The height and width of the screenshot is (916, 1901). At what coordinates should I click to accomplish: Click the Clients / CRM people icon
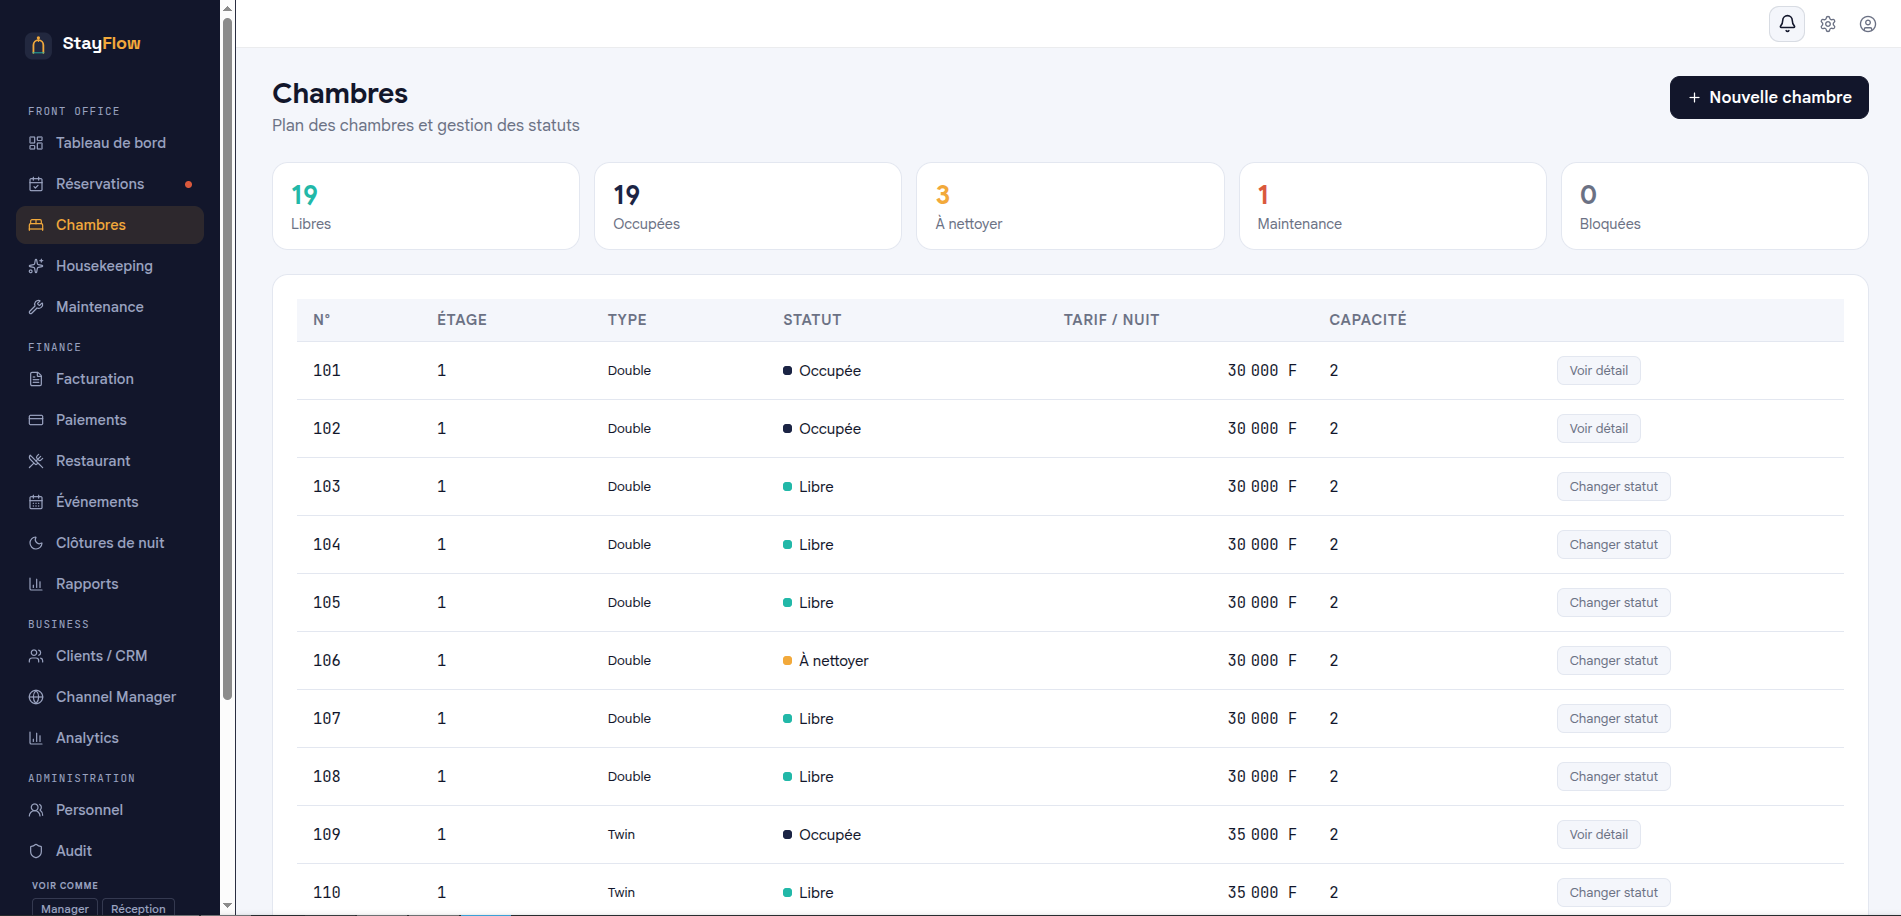(x=36, y=656)
